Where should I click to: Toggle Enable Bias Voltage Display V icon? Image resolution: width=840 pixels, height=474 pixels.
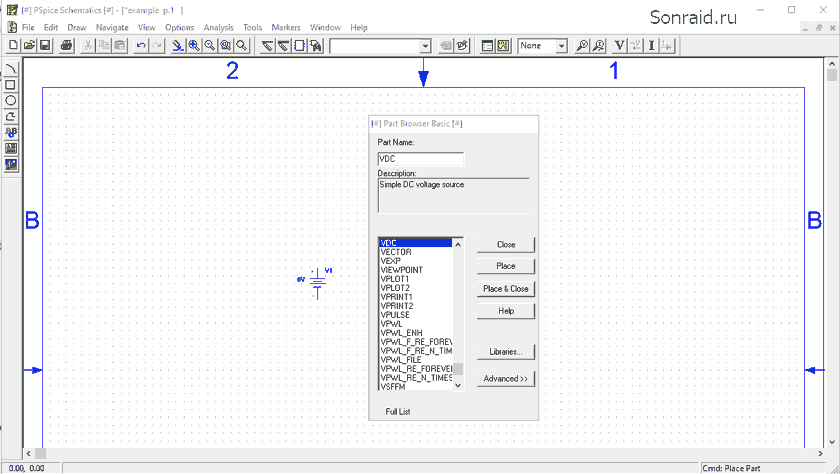pos(619,46)
